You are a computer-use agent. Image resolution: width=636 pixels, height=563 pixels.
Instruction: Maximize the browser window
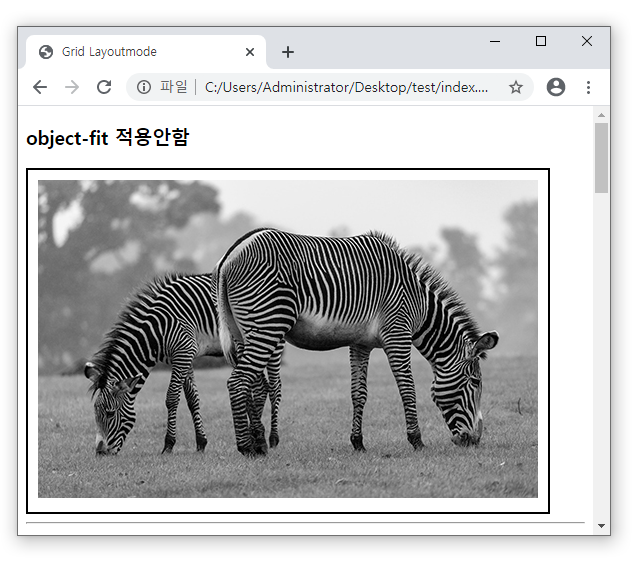tap(541, 41)
